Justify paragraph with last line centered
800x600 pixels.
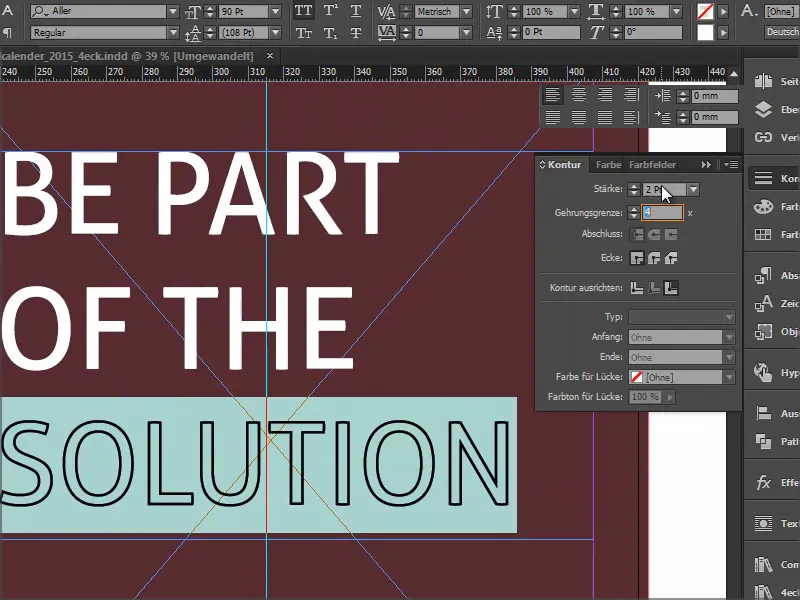point(579,117)
